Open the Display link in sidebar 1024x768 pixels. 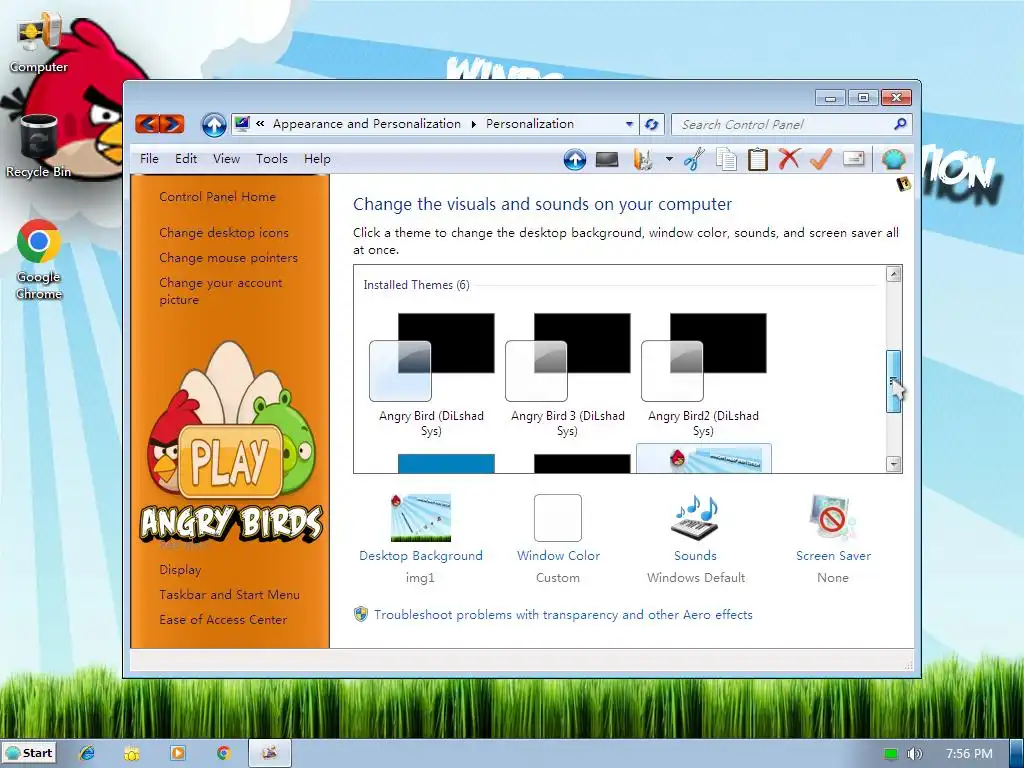pos(180,569)
